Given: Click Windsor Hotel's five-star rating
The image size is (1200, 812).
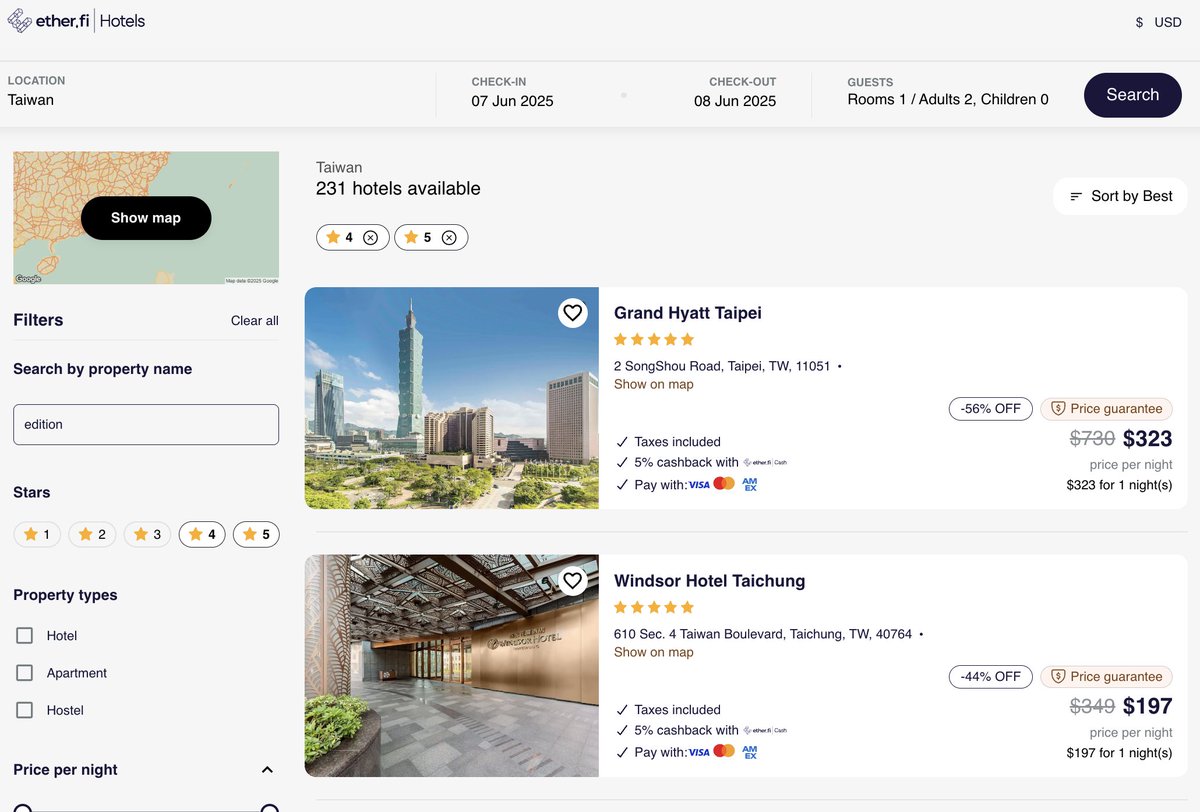Looking at the screenshot, I should coord(654,607).
